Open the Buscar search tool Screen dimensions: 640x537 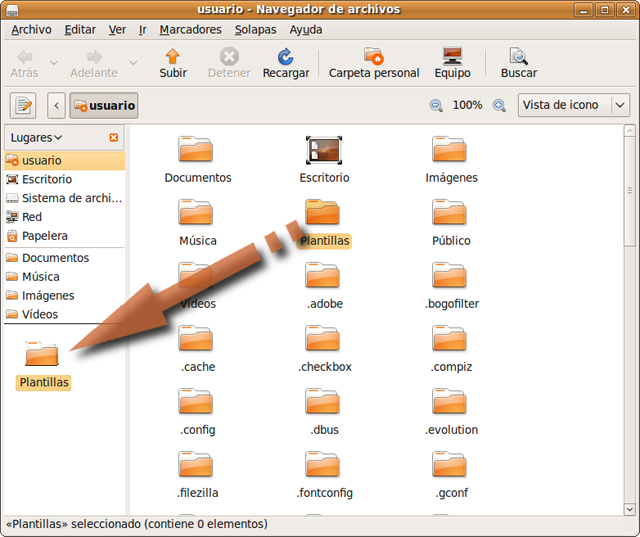click(x=518, y=57)
